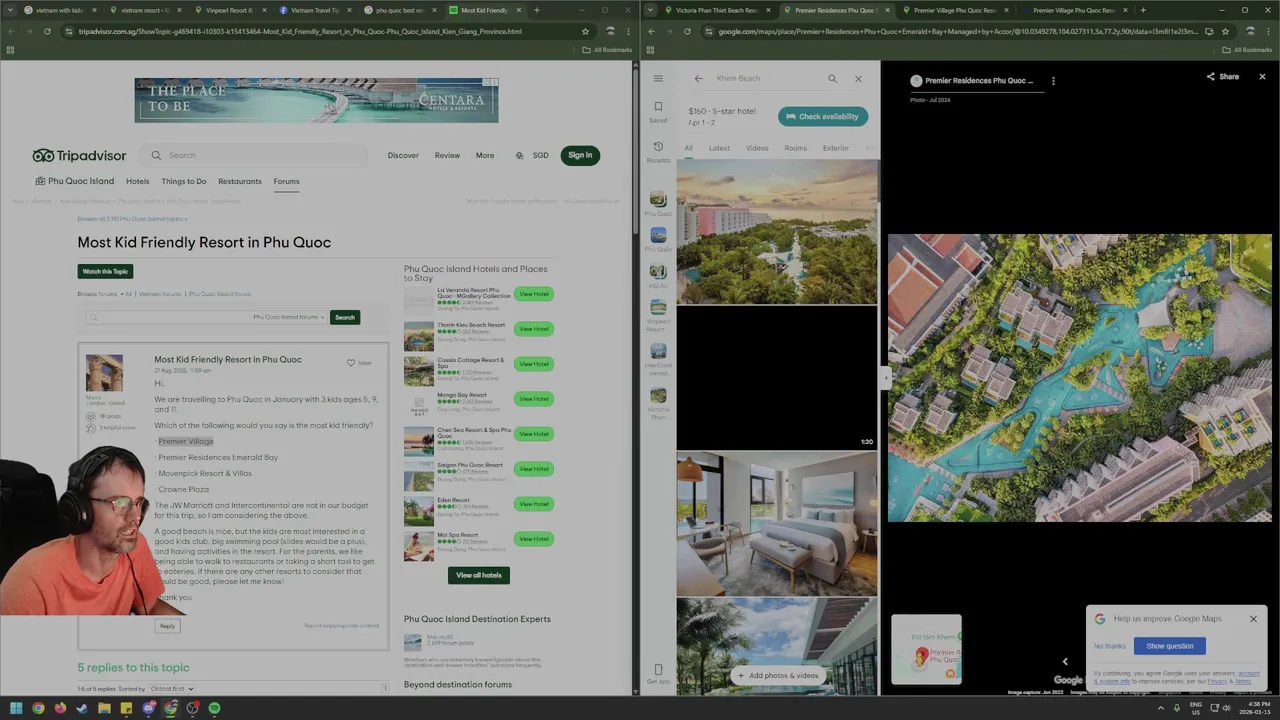Screen dimensions: 1280x720
Task: Open the hotel bedroom photo thumbnail
Action: point(777,523)
